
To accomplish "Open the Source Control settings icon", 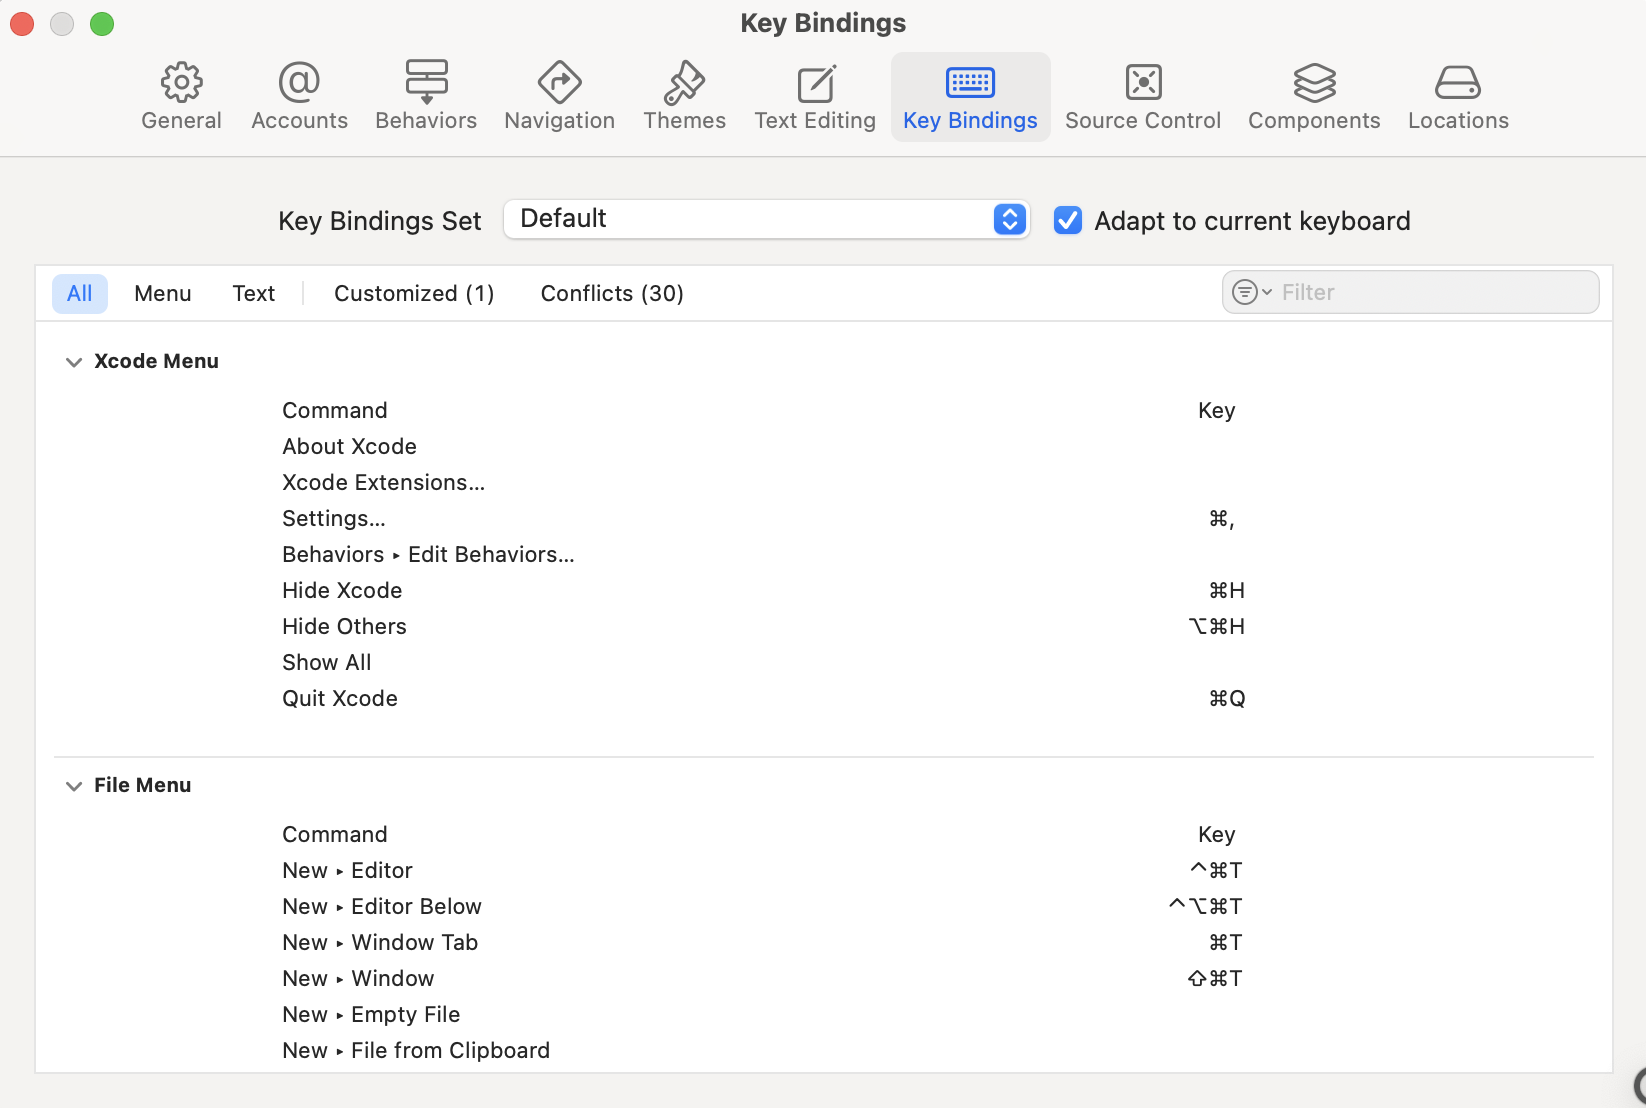I will tap(1142, 83).
